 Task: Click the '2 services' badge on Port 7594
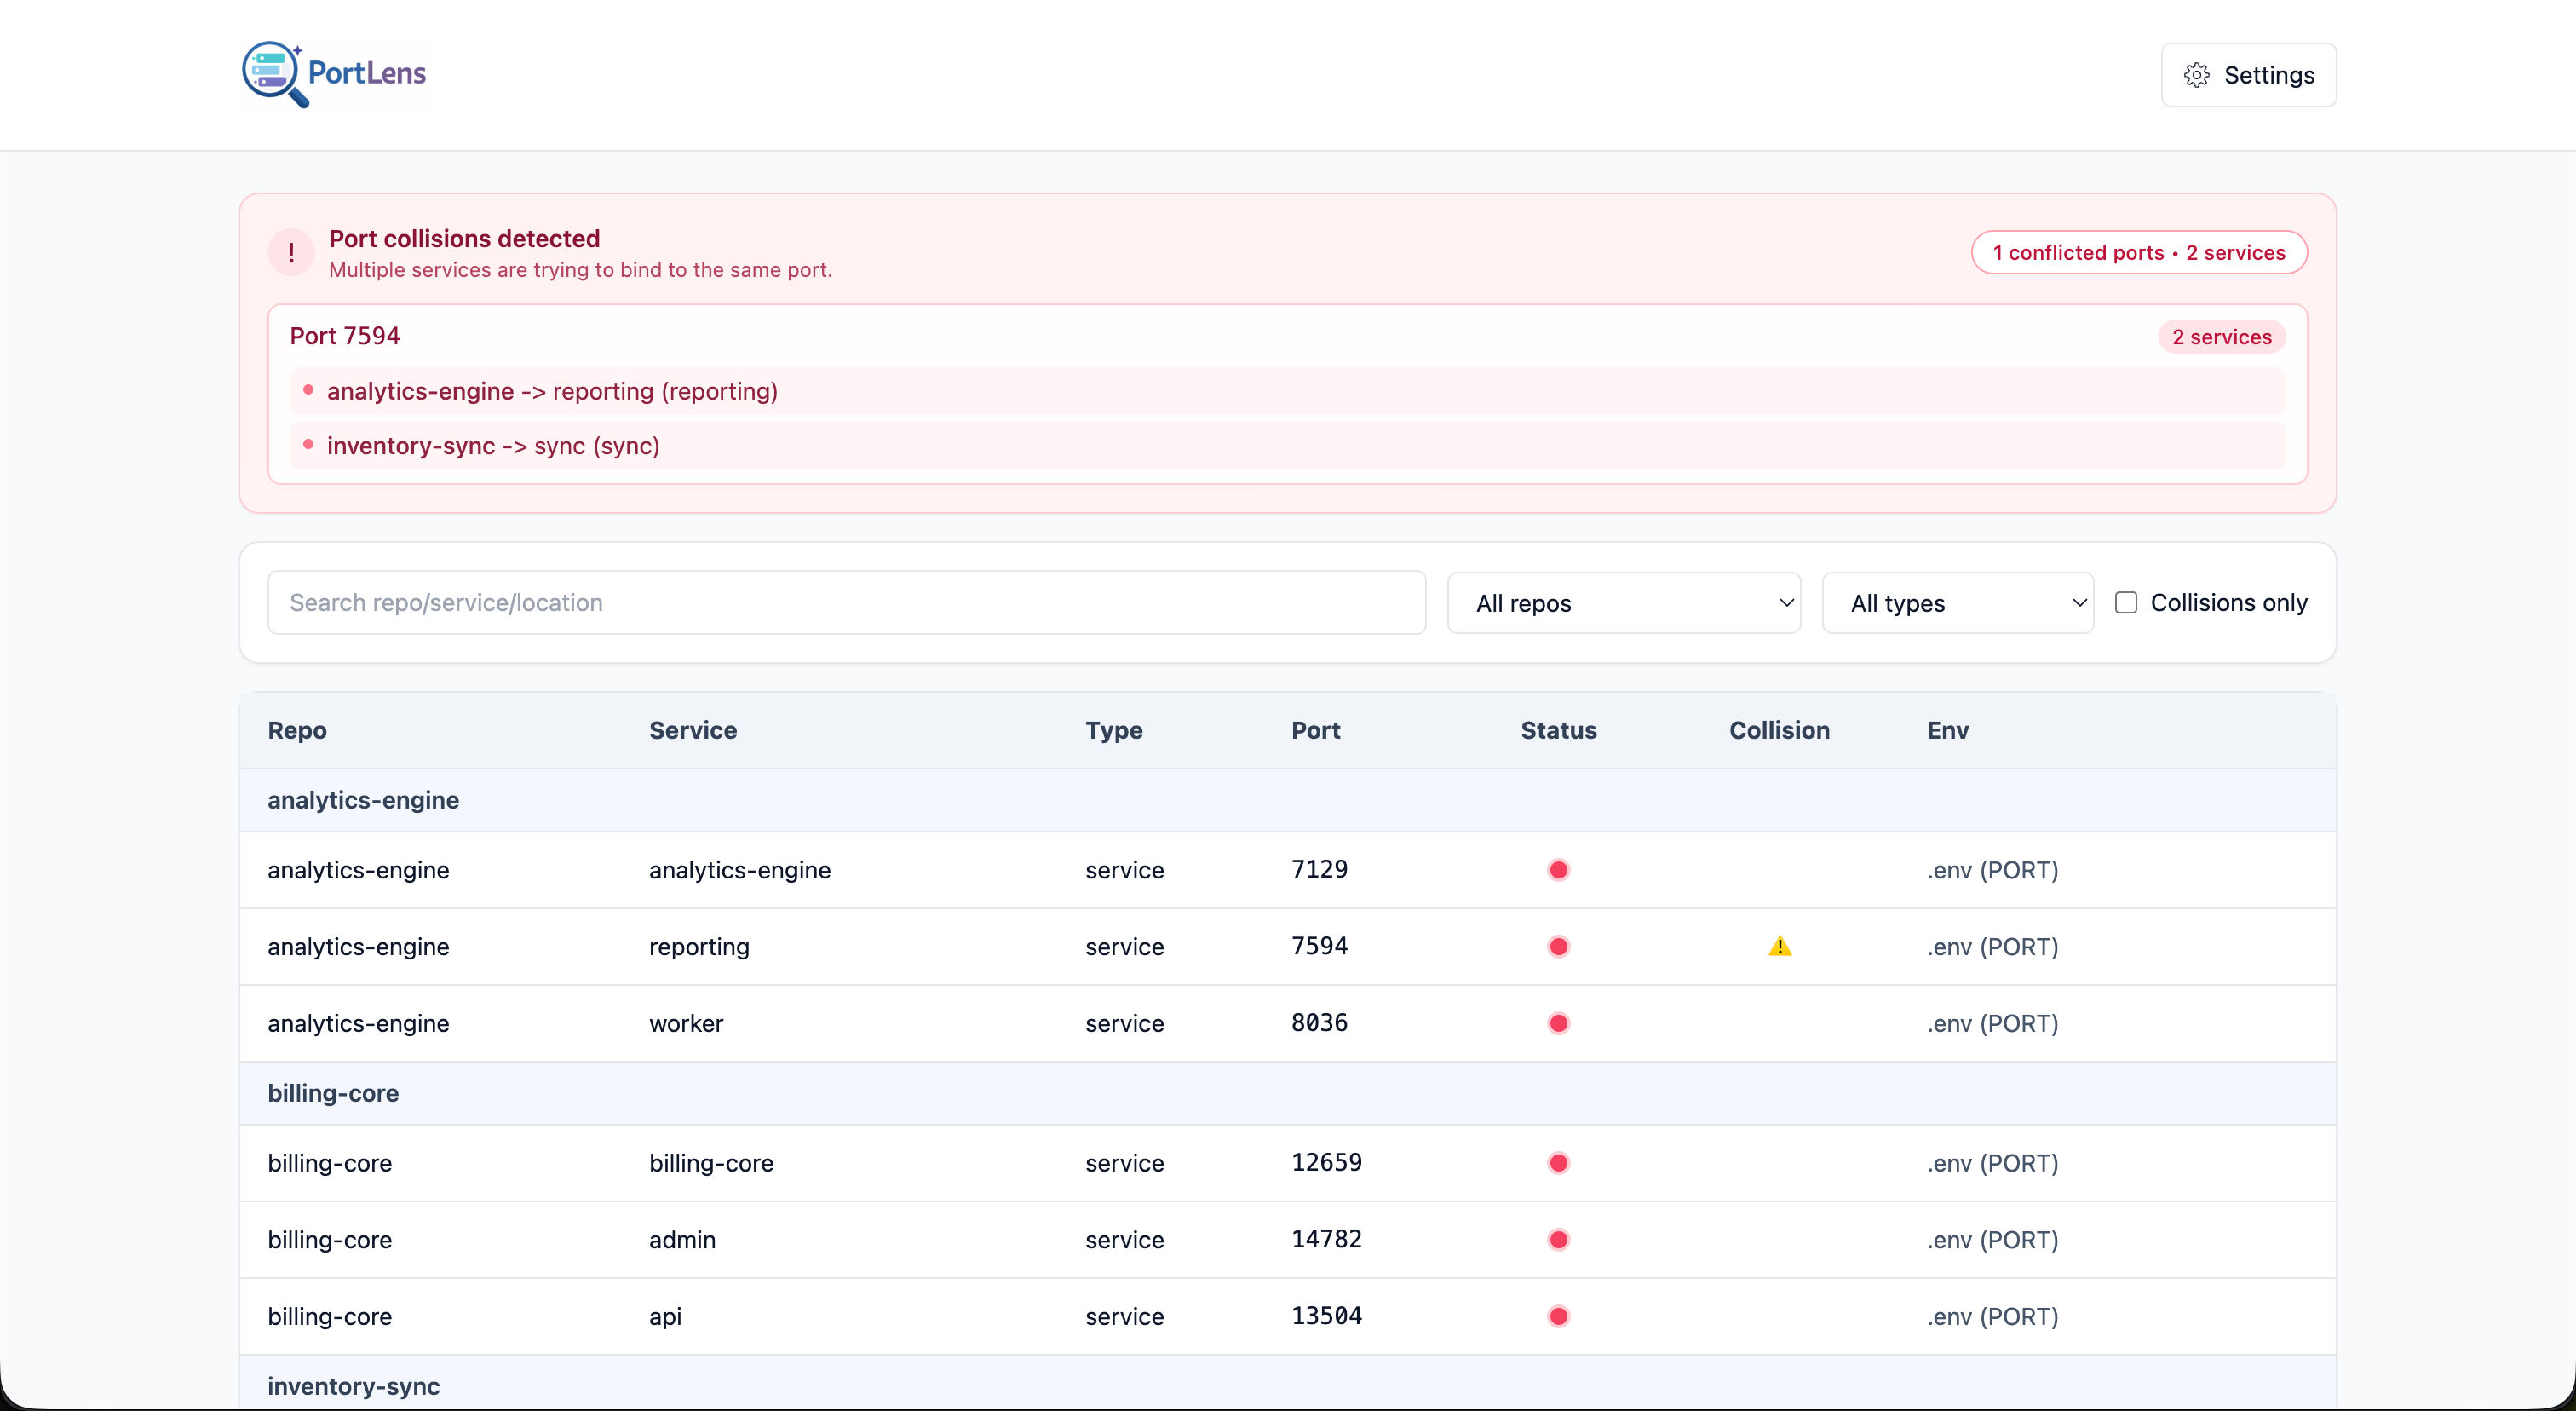click(x=2221, y=336)
